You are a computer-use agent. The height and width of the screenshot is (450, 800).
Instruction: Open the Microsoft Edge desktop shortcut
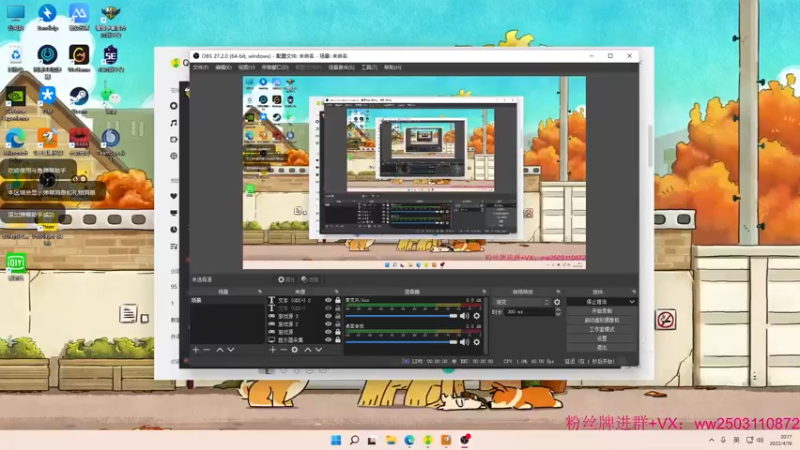(x=16, y=142)
